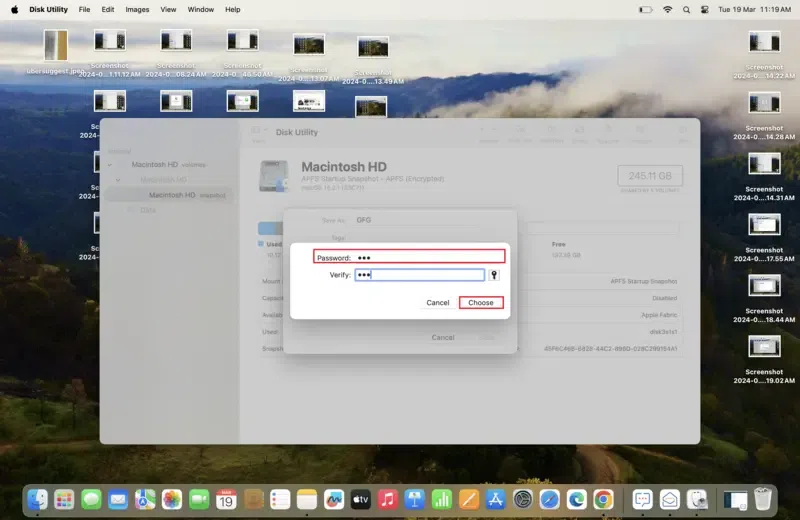
Task: Launch Maps from the dock
Action: 145,500
